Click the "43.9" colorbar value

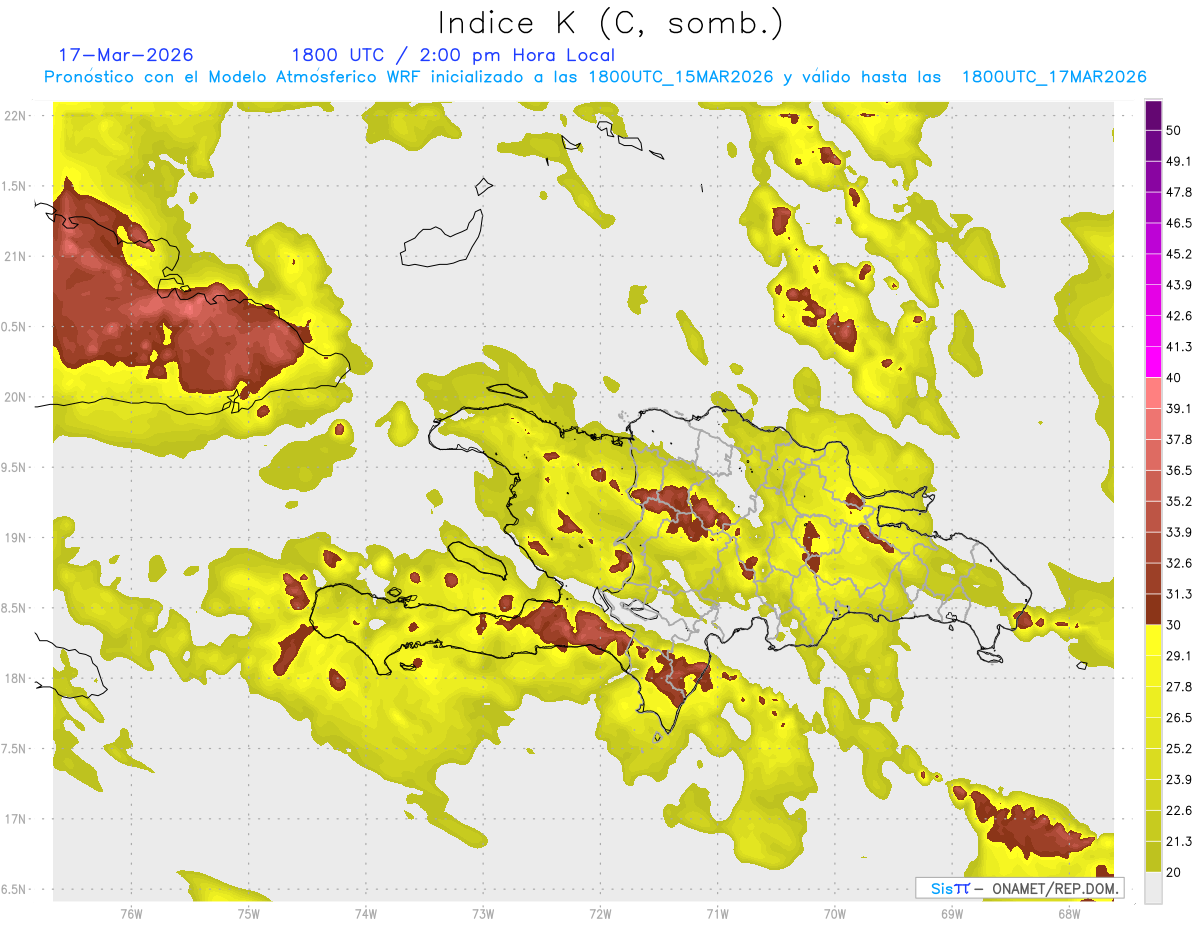point(1179,285)
